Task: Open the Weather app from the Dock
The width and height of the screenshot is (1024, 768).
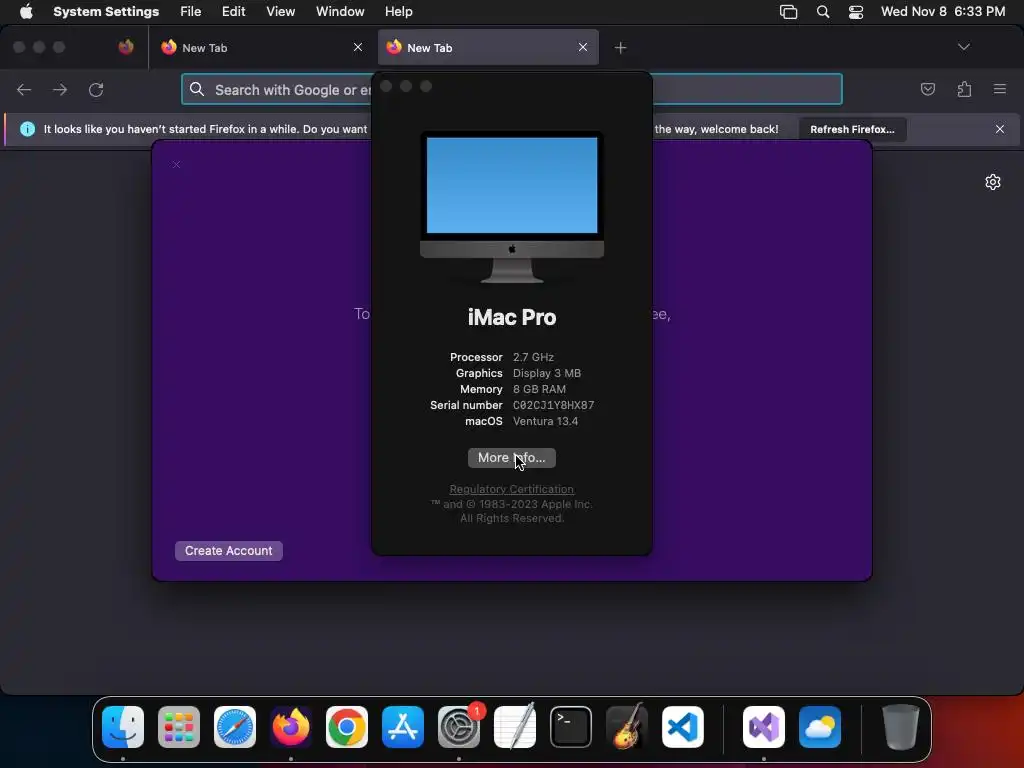Action: pyautogui.click(x=820, y=727)
